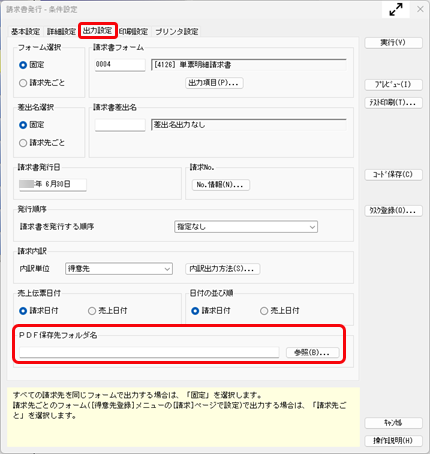The image size is (430, 454).
Task: Save with the コード保存(C) button
Action: tap(393, 175)
